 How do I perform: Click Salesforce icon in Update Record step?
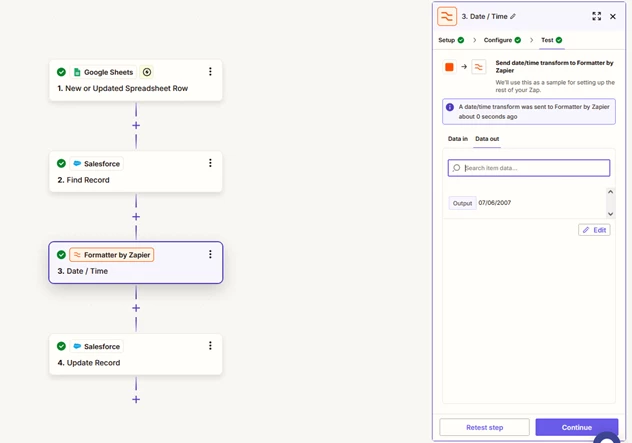(x=77, y=346)
